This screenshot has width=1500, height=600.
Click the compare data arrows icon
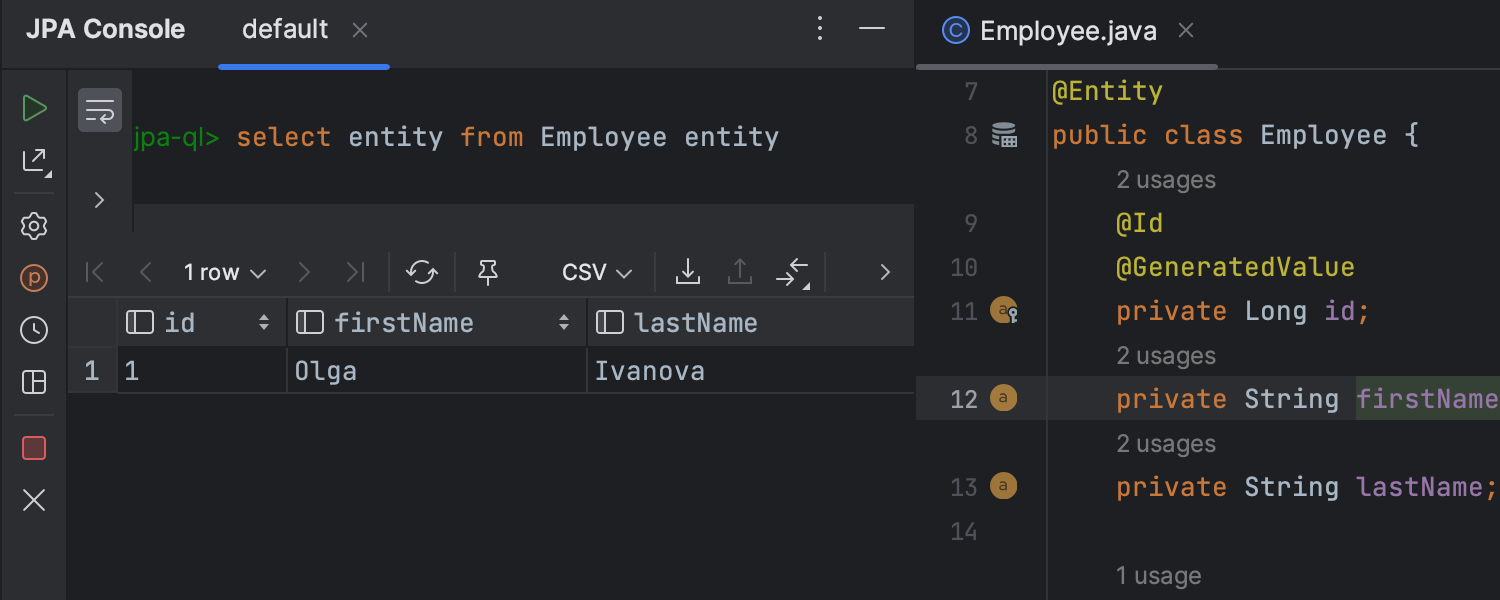click(793, 272)
